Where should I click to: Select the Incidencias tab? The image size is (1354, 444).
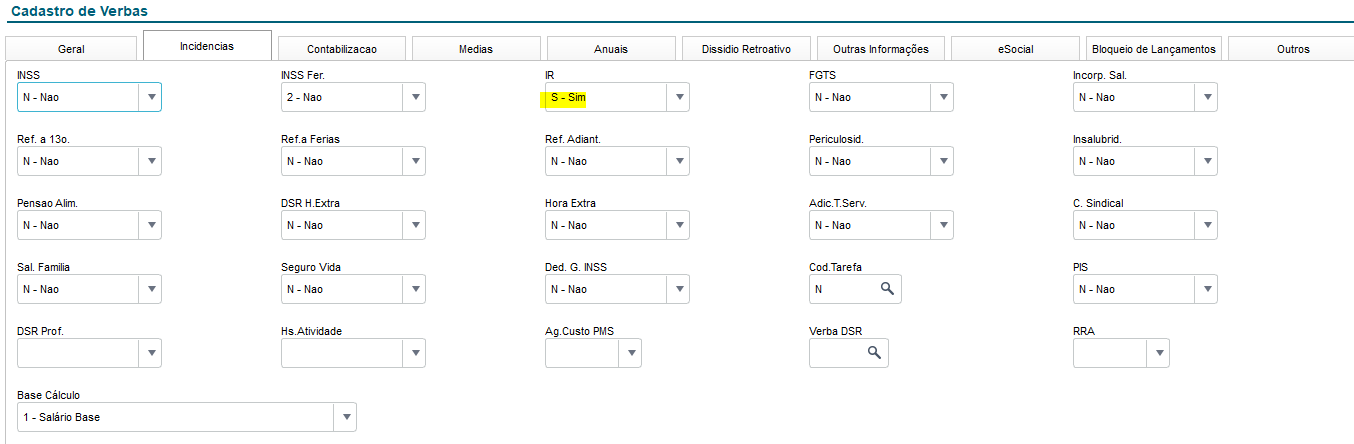[x=207, y=46]
